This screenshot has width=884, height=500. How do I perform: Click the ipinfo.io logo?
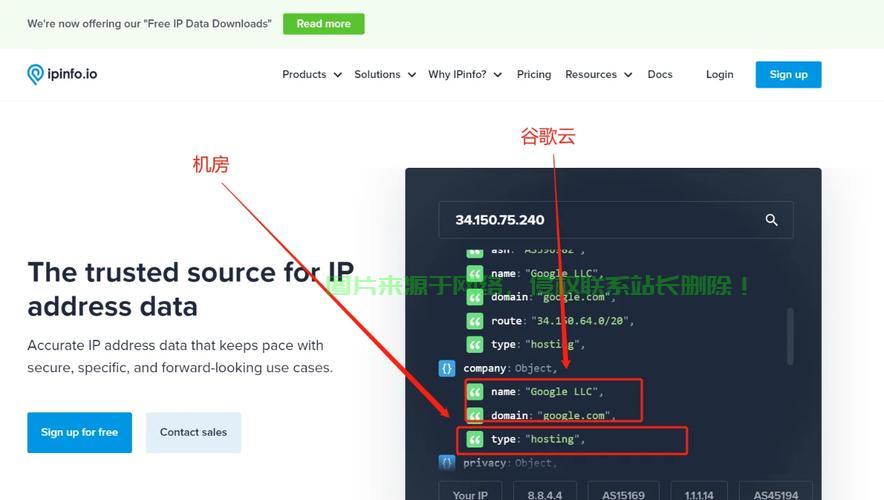pos(62,74)
